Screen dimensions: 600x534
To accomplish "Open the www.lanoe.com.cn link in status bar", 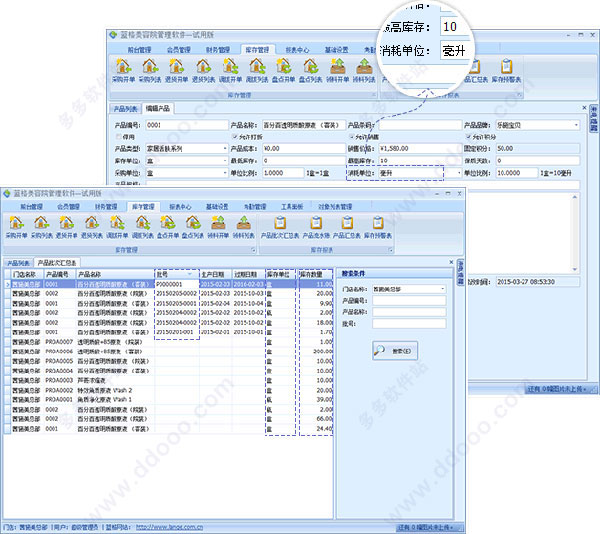I will [170, 527].
